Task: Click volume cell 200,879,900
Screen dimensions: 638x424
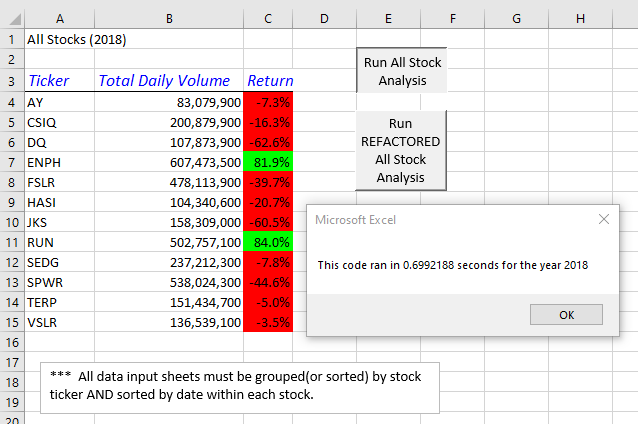Action: pyautogui.click(x=169, y=122)
